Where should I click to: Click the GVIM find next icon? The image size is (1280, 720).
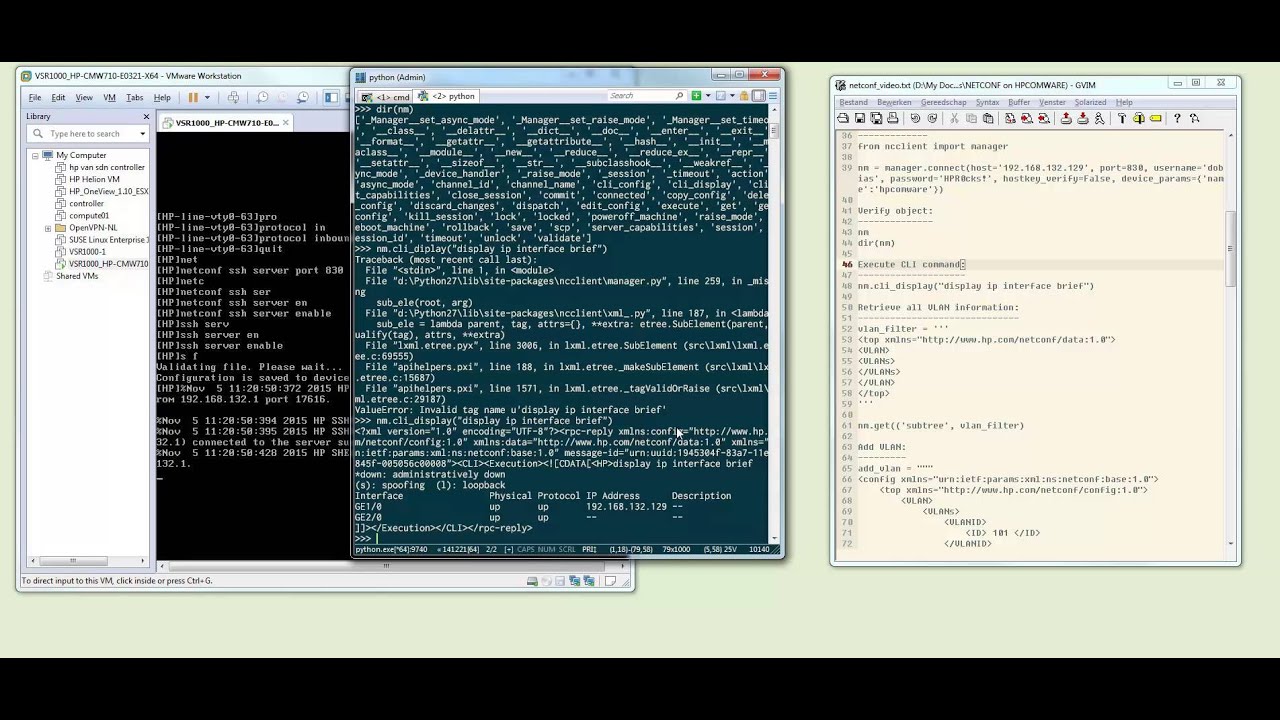[1026, 118]
